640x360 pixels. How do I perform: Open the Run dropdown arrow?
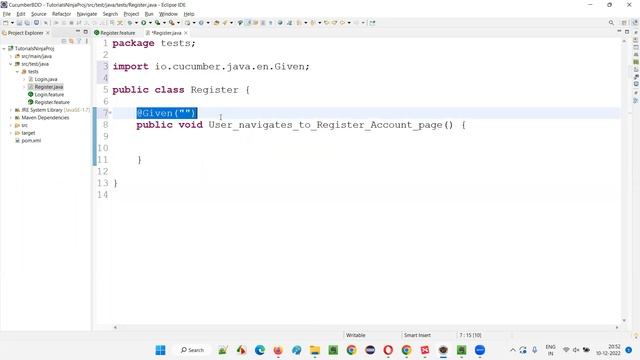(x=150, y=23)
